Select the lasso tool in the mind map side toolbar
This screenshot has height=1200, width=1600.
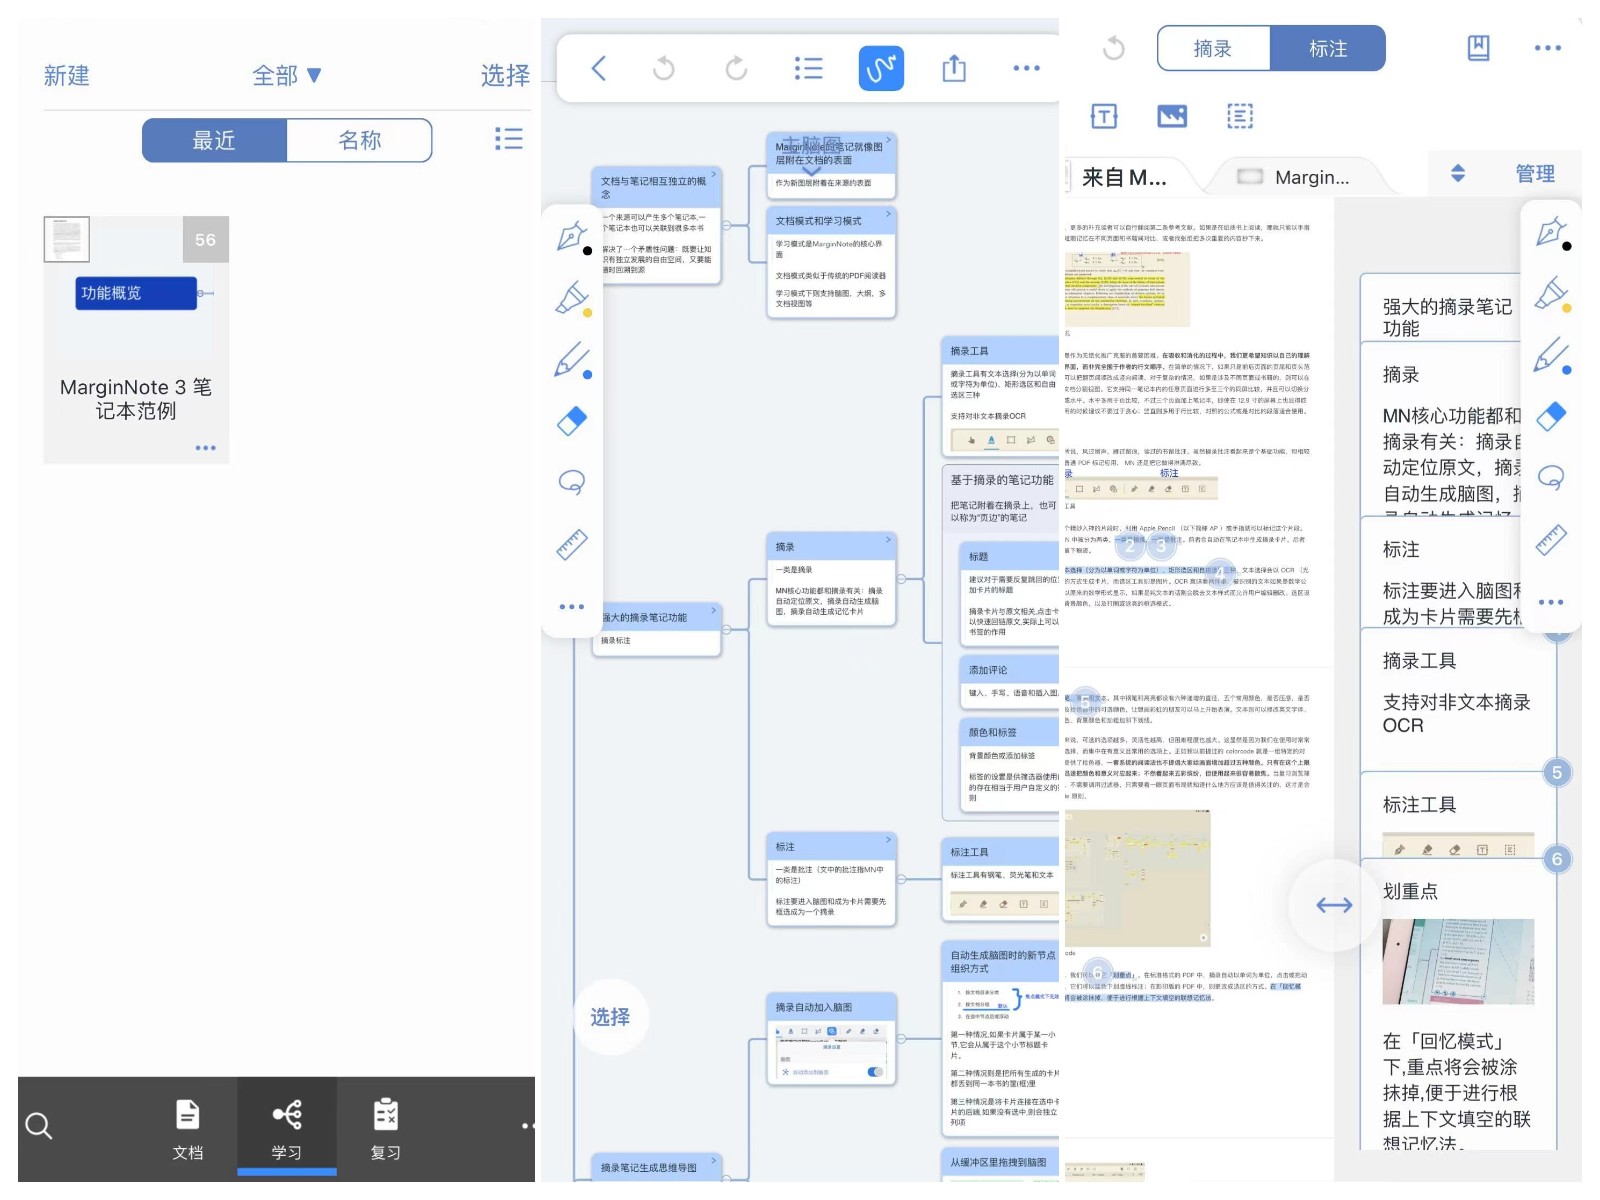(572, 483)
